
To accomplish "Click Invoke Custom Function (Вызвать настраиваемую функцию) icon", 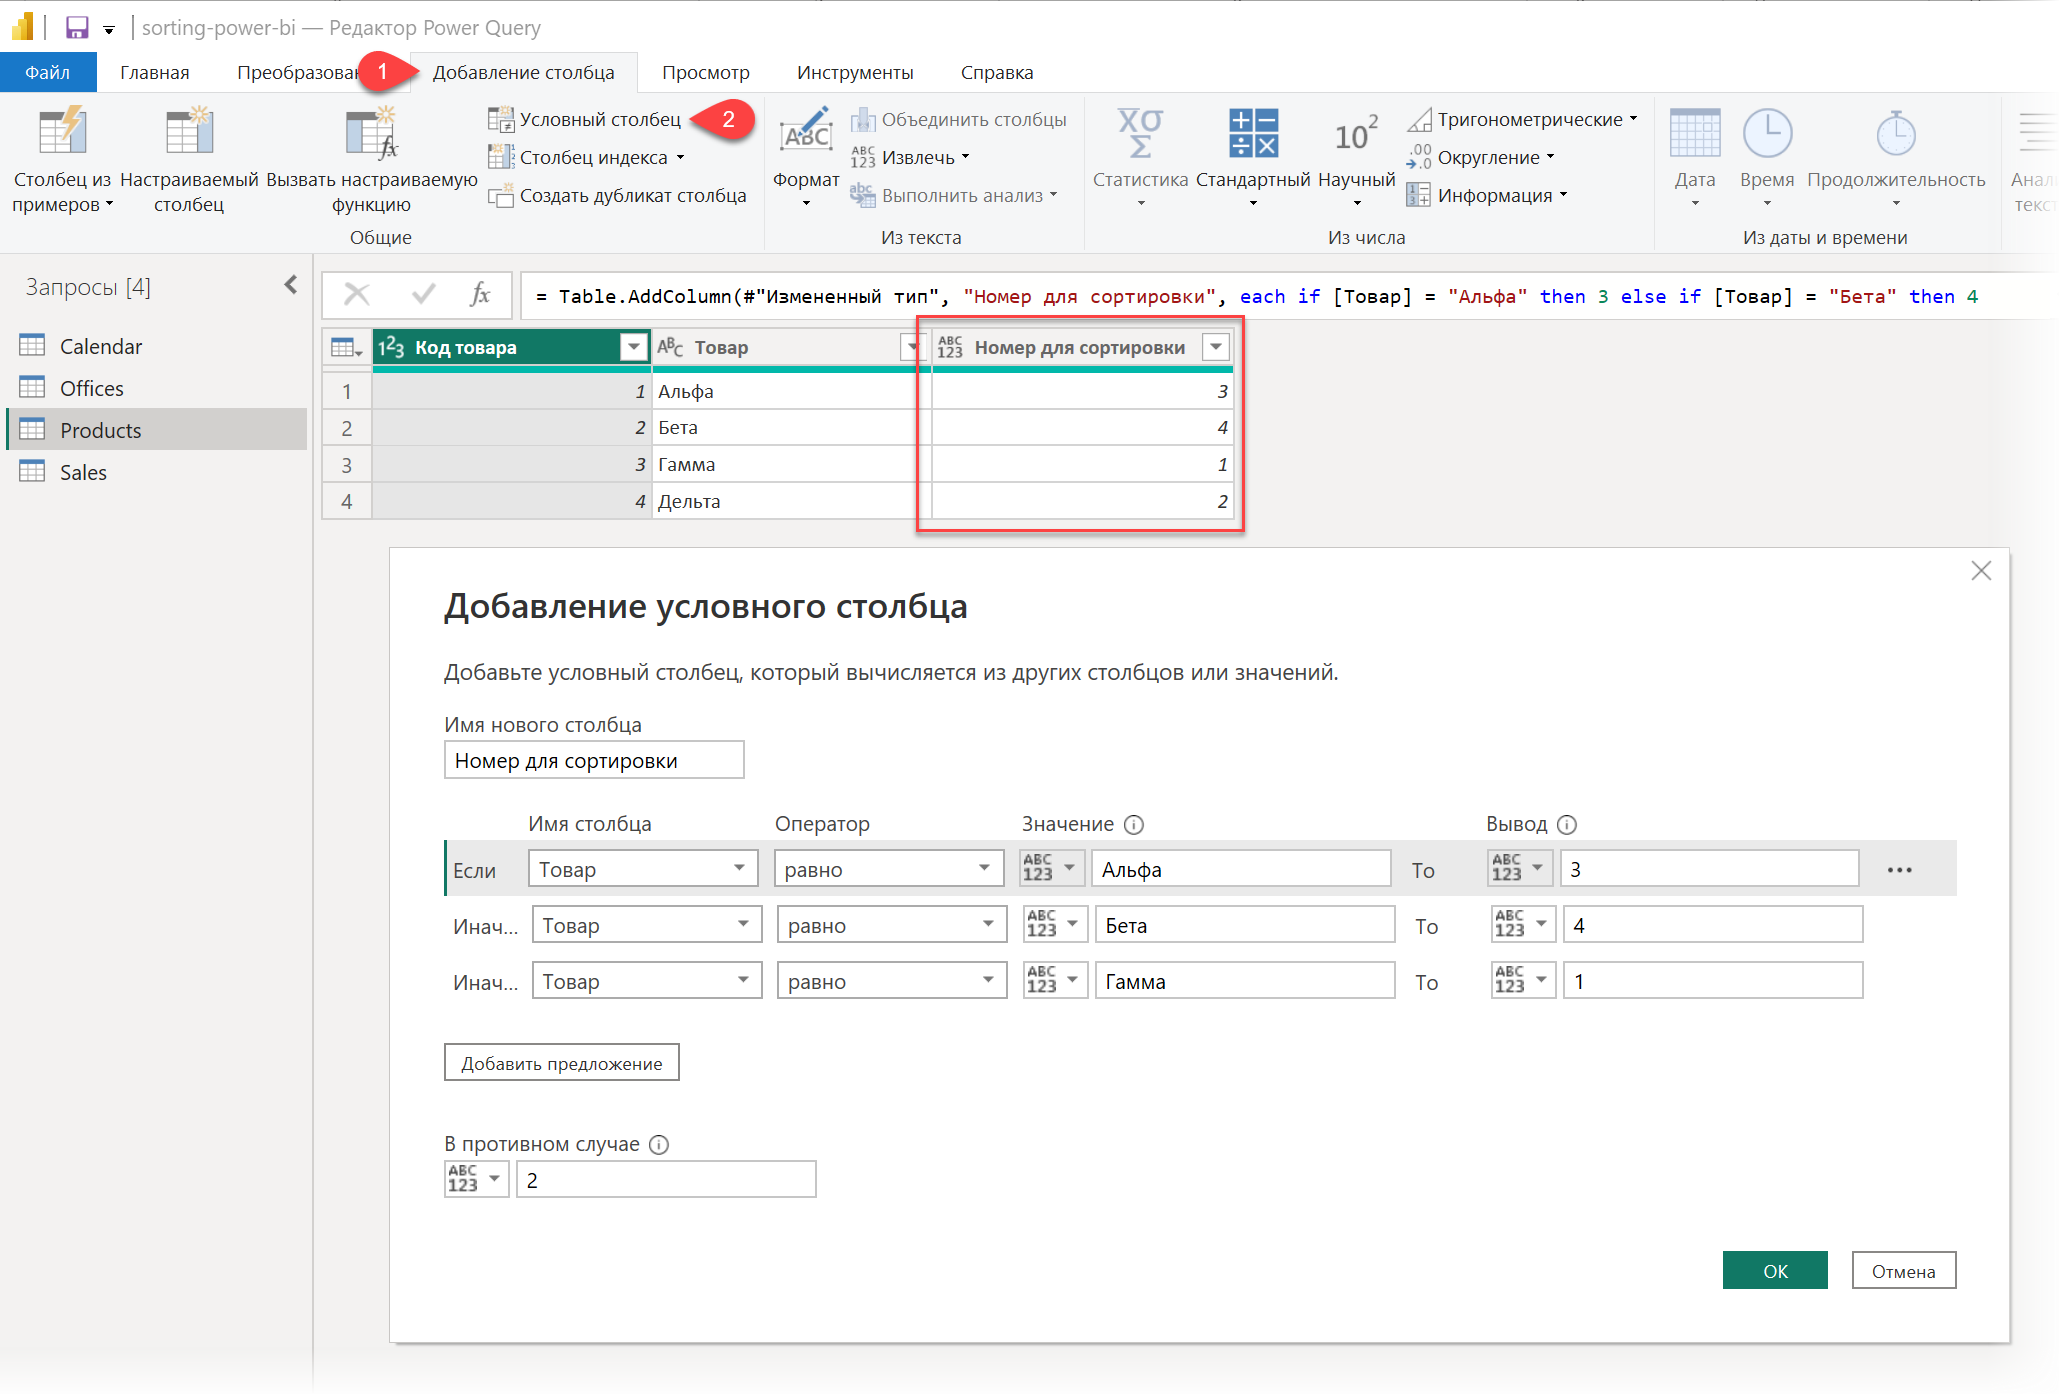I will pyautogui.click(x=371, y=135).
